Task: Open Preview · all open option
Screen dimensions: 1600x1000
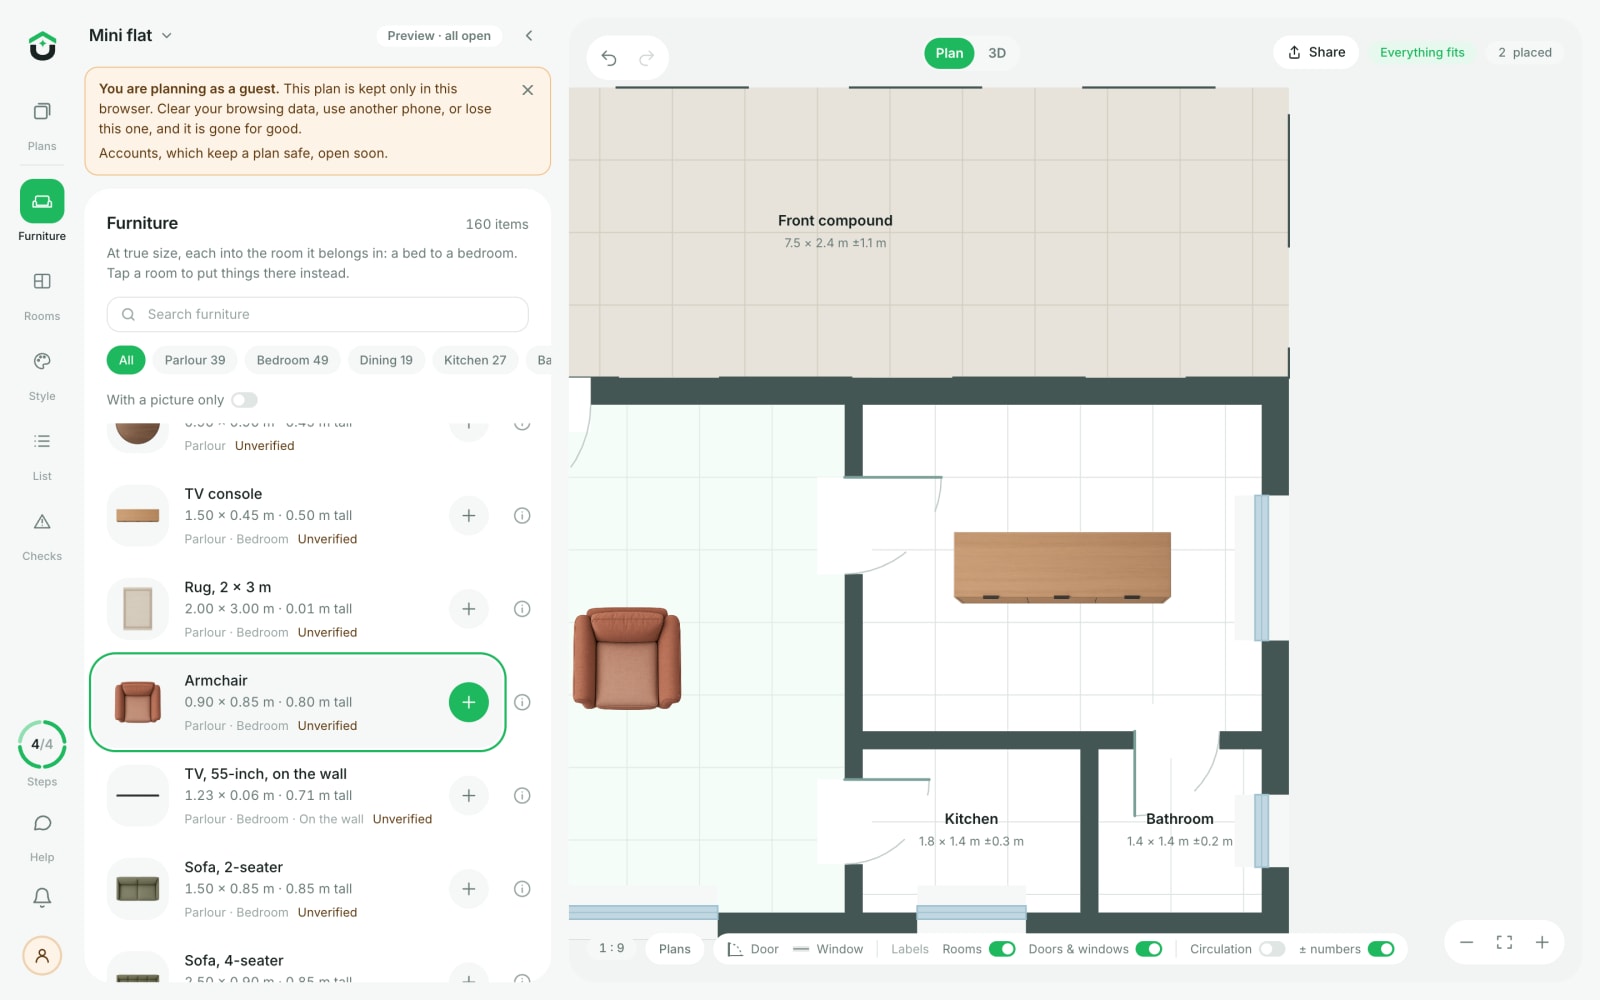Action: tap(439, 36)
